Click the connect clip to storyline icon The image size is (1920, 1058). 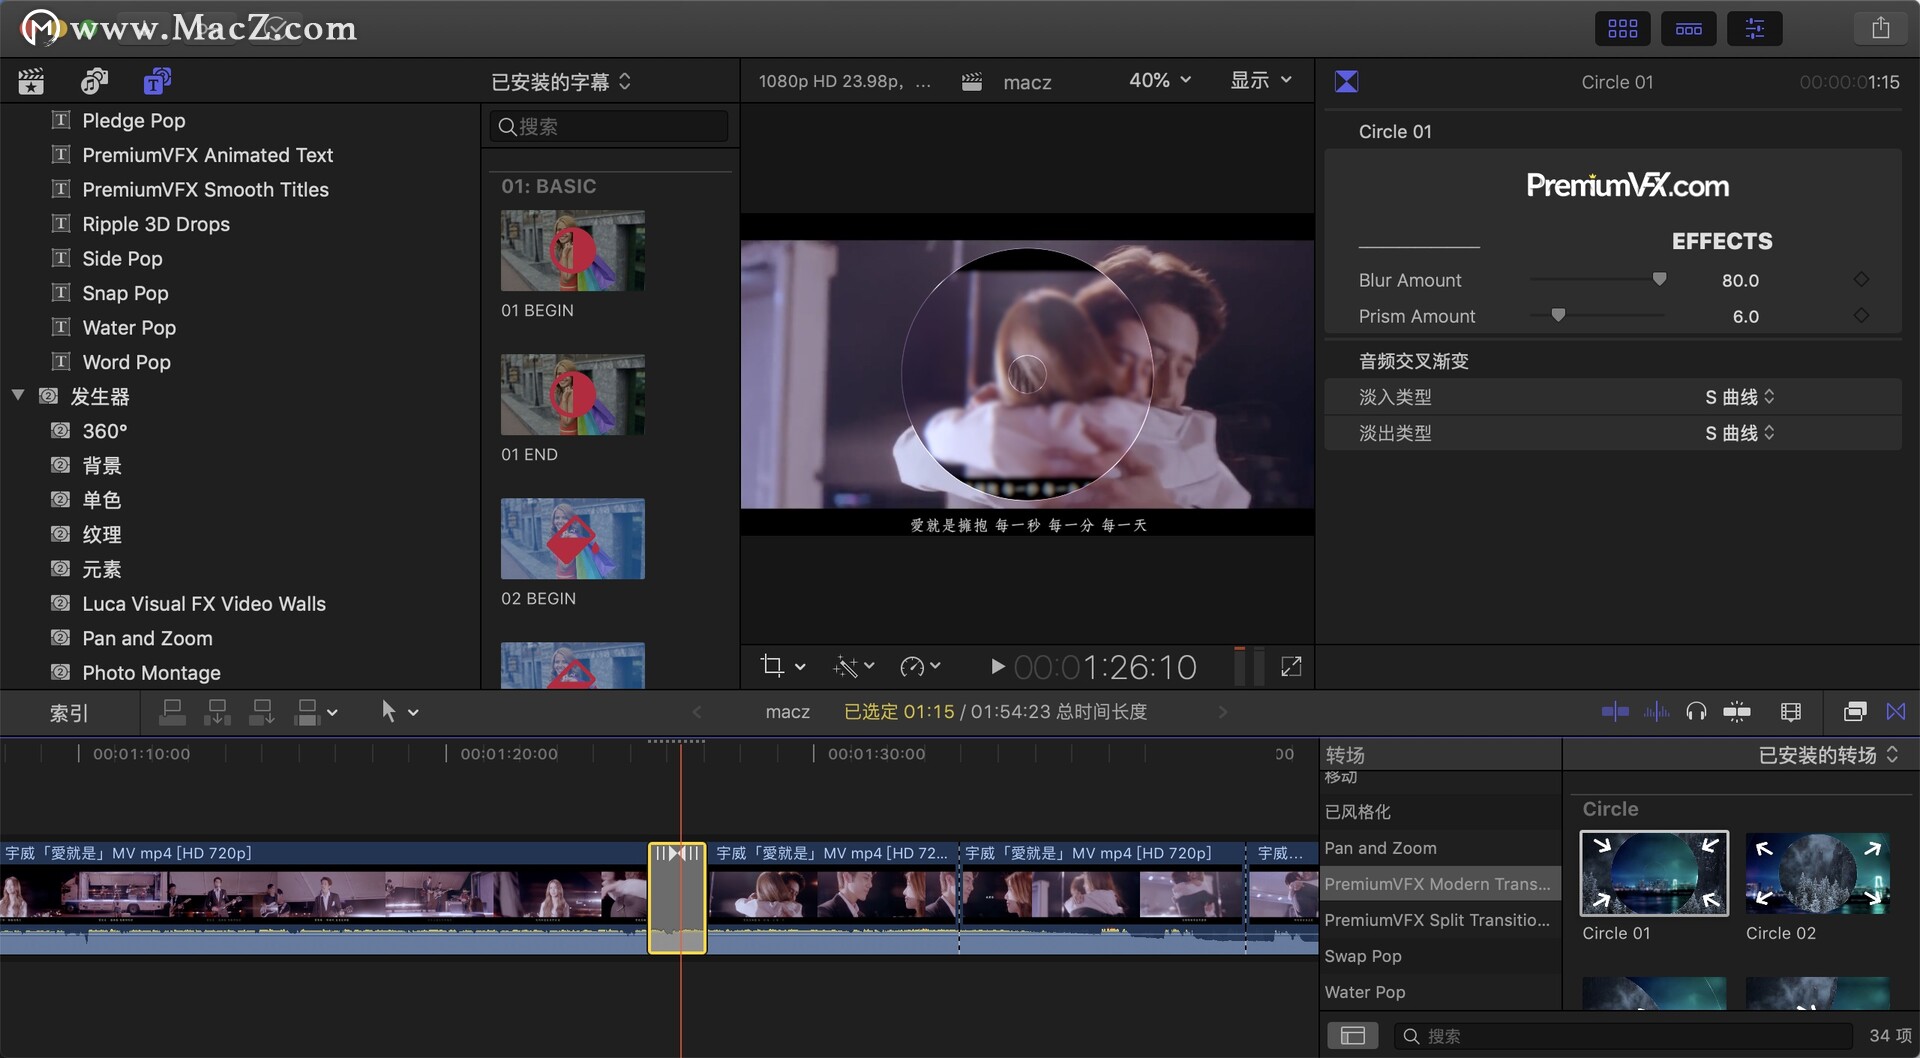tap(172, 712)
